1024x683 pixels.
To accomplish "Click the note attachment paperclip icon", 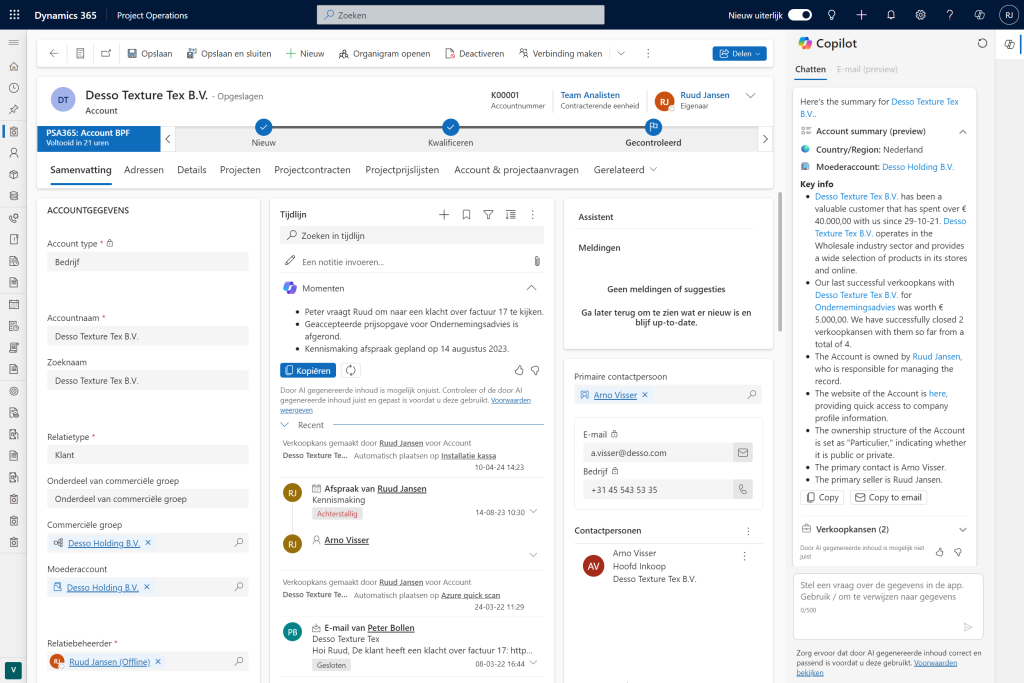I will pos(537,261).
